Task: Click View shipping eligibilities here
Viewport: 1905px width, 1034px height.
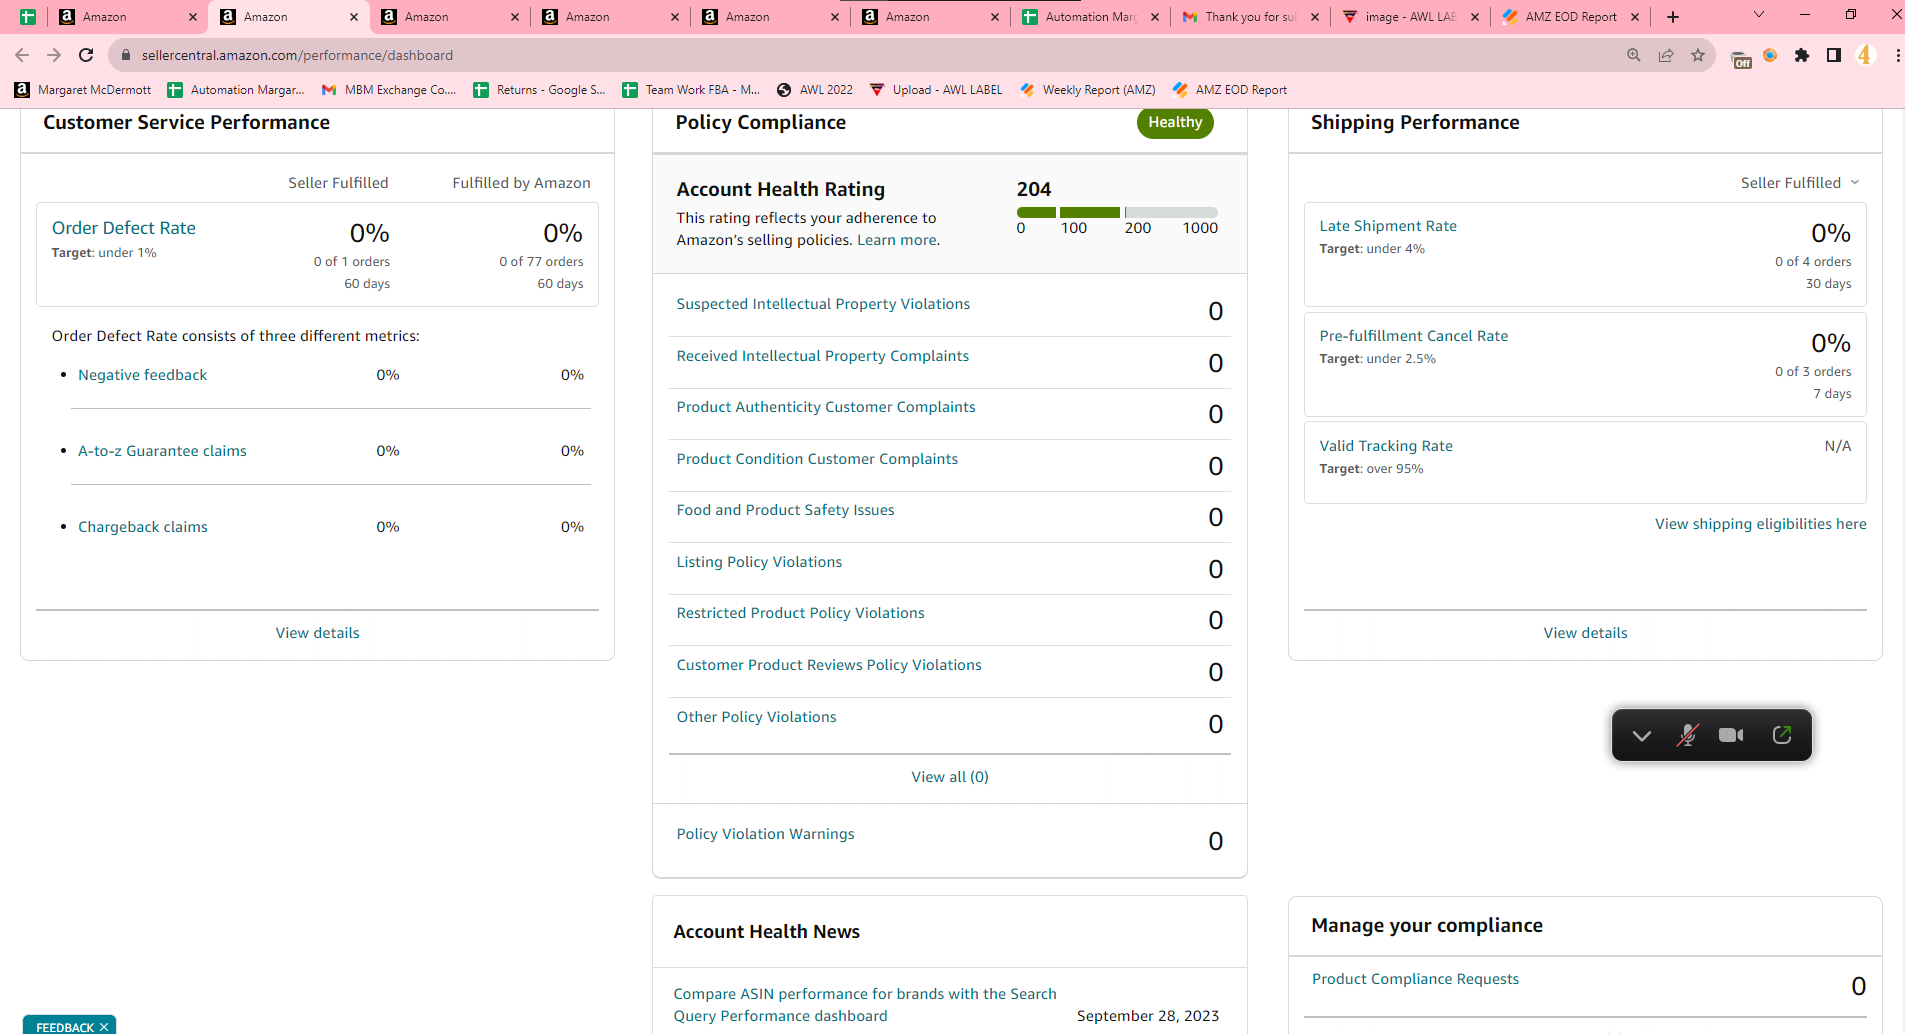Action: [x=1760, y=524]
